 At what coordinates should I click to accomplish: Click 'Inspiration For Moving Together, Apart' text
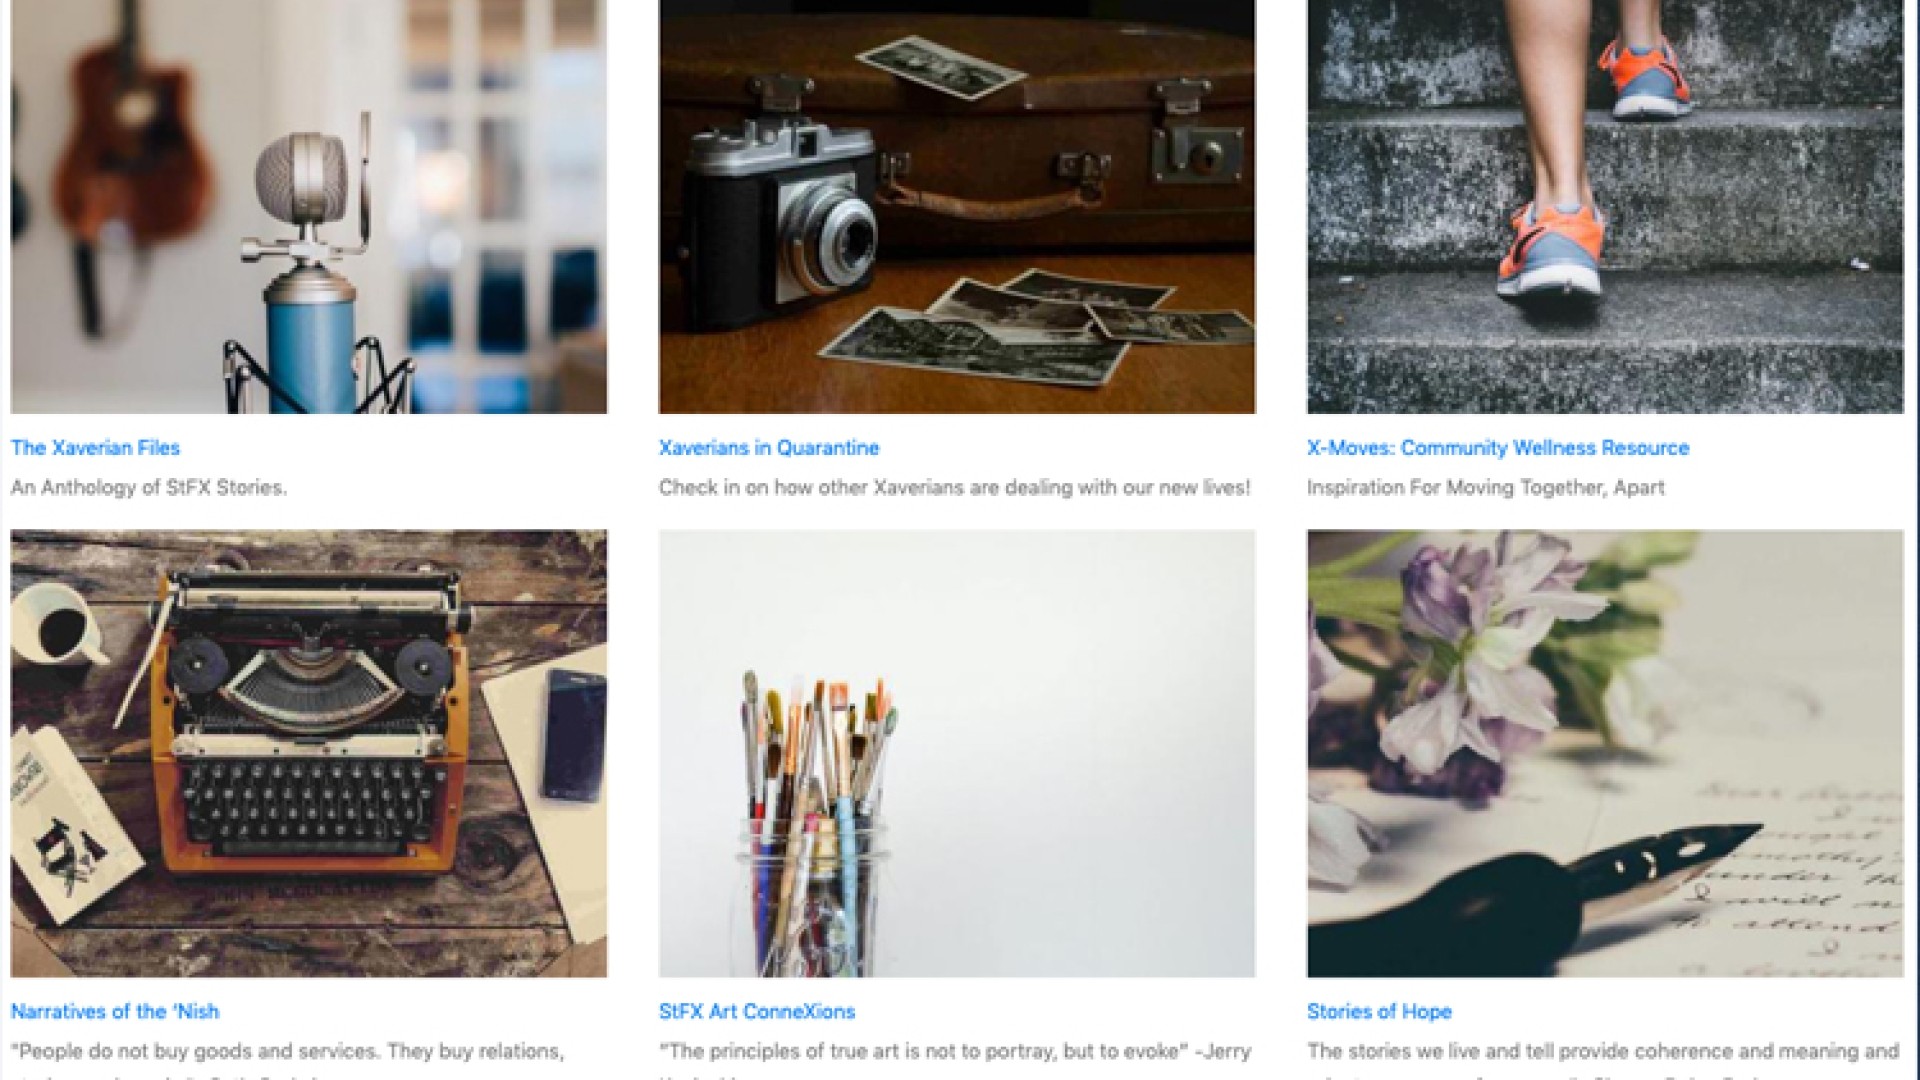click(1486, 488)
